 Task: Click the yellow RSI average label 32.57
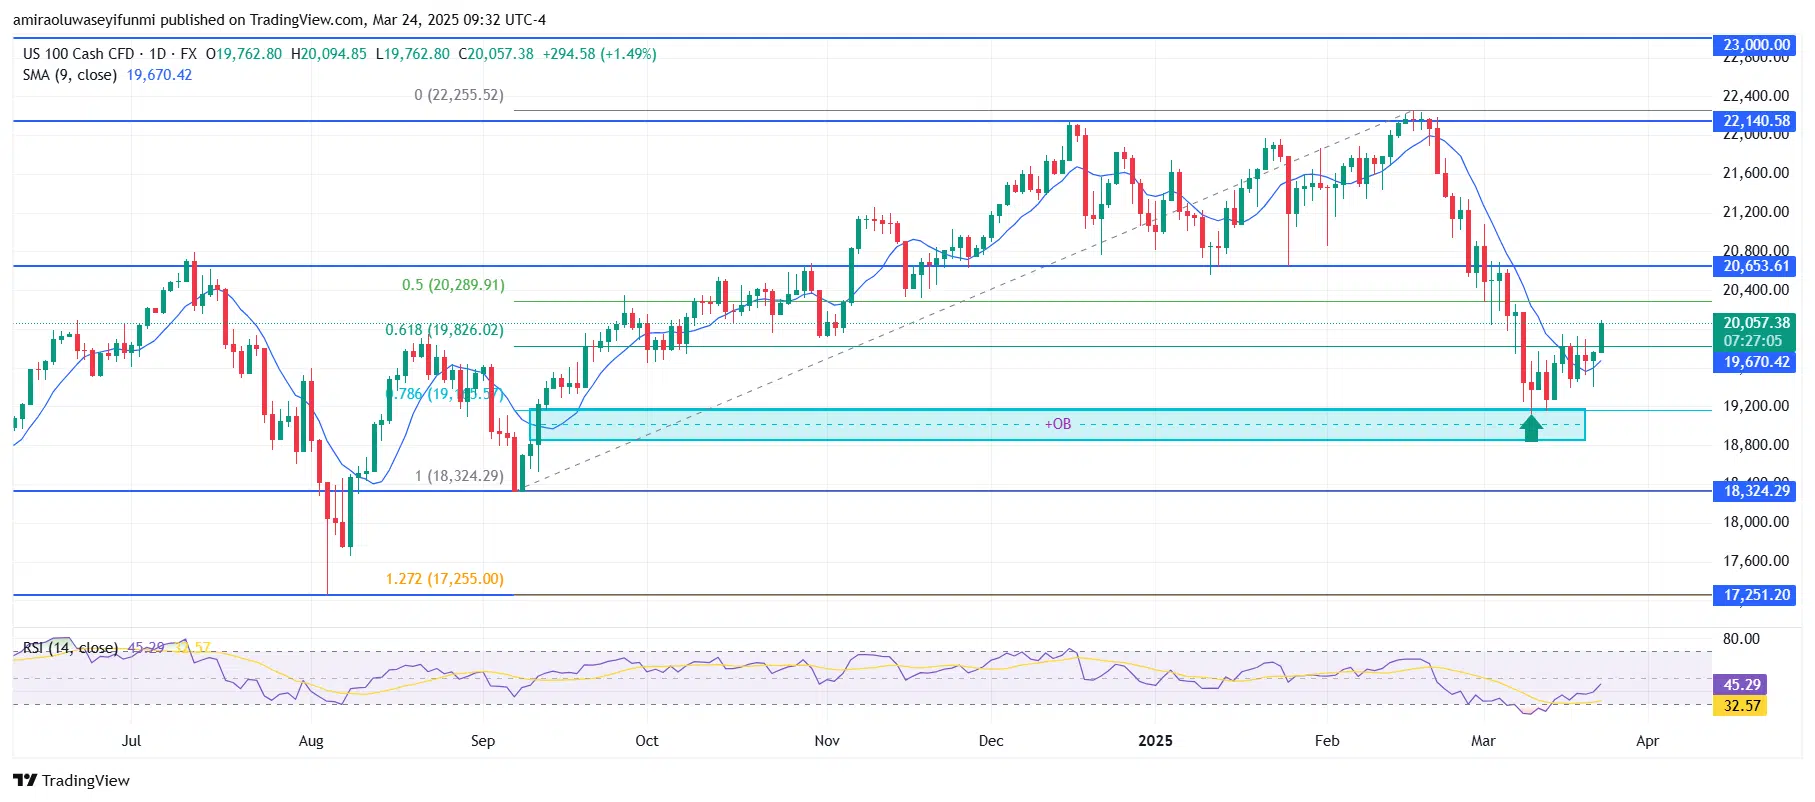(x=1741, y=706)
